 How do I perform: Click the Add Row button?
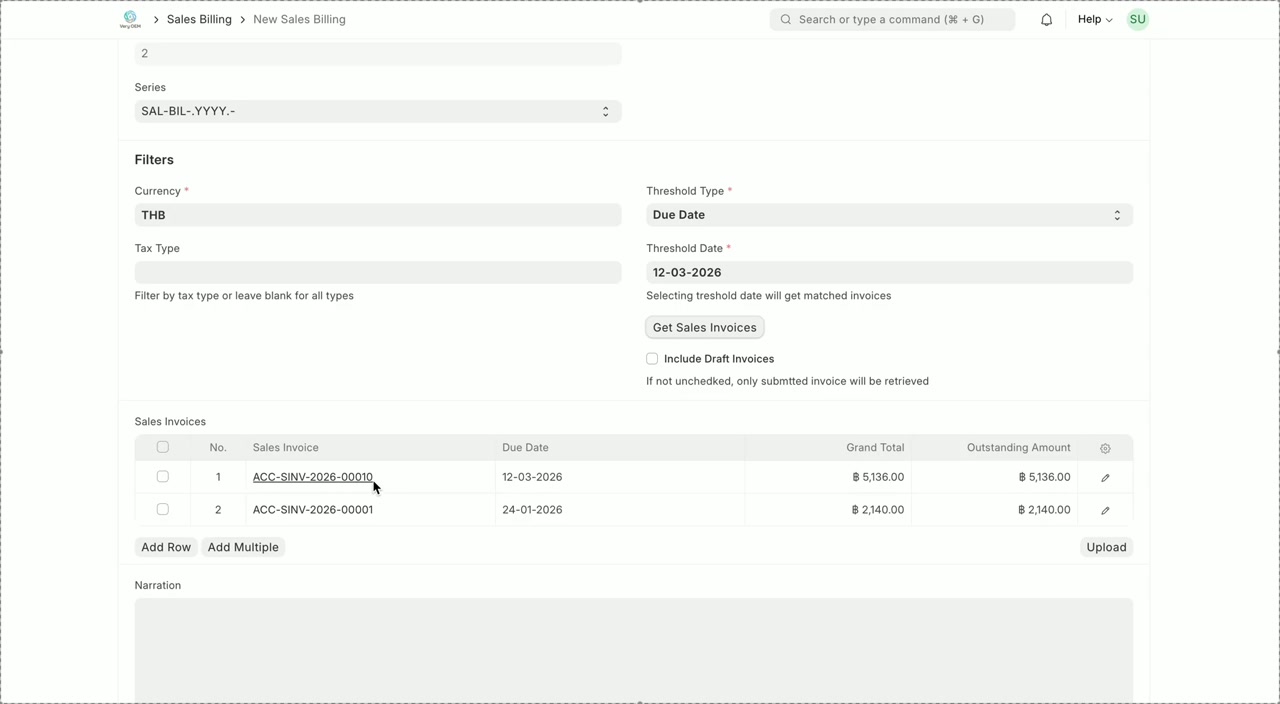[165, 547]
